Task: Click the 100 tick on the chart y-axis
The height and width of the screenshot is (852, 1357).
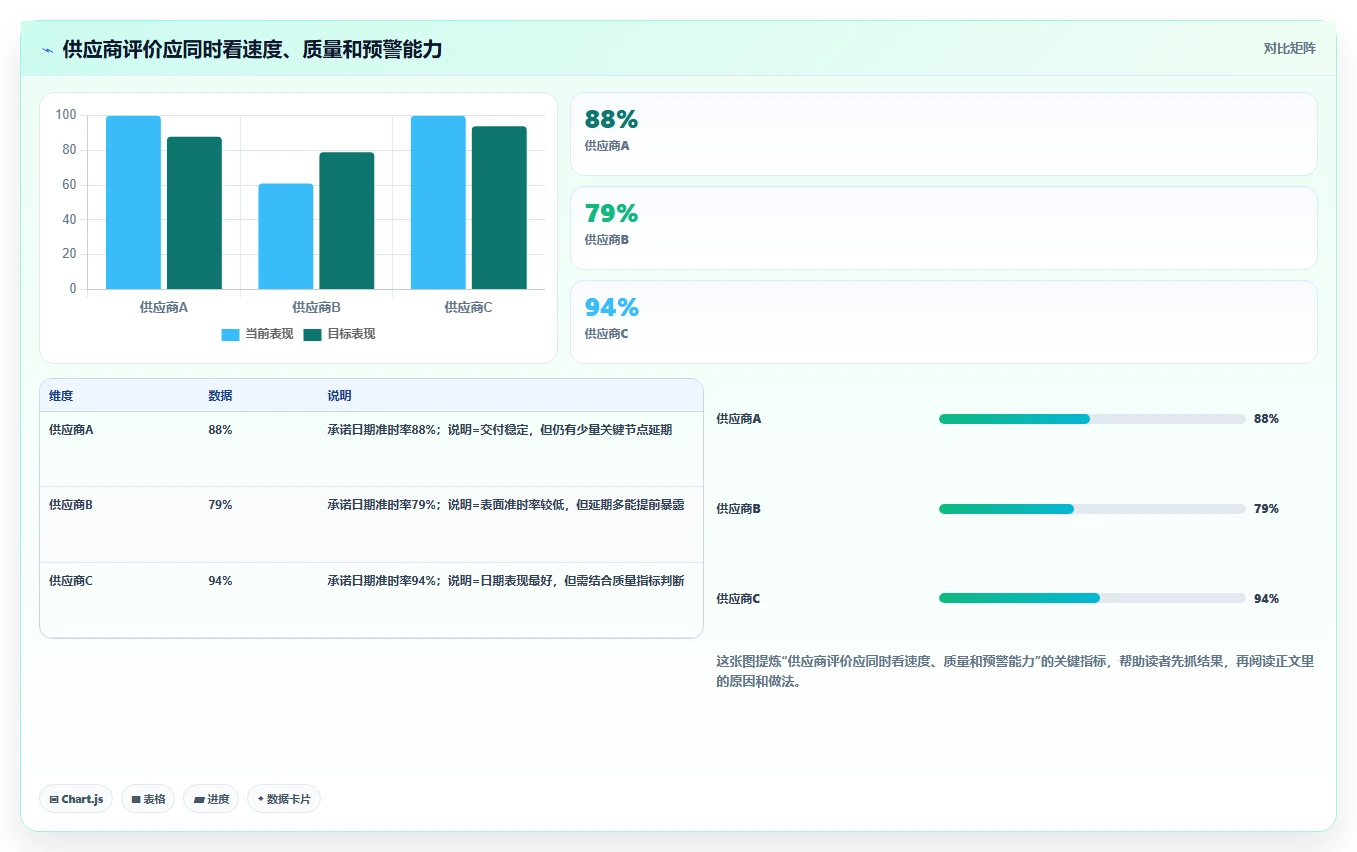Action: click(x=66, y=115)
